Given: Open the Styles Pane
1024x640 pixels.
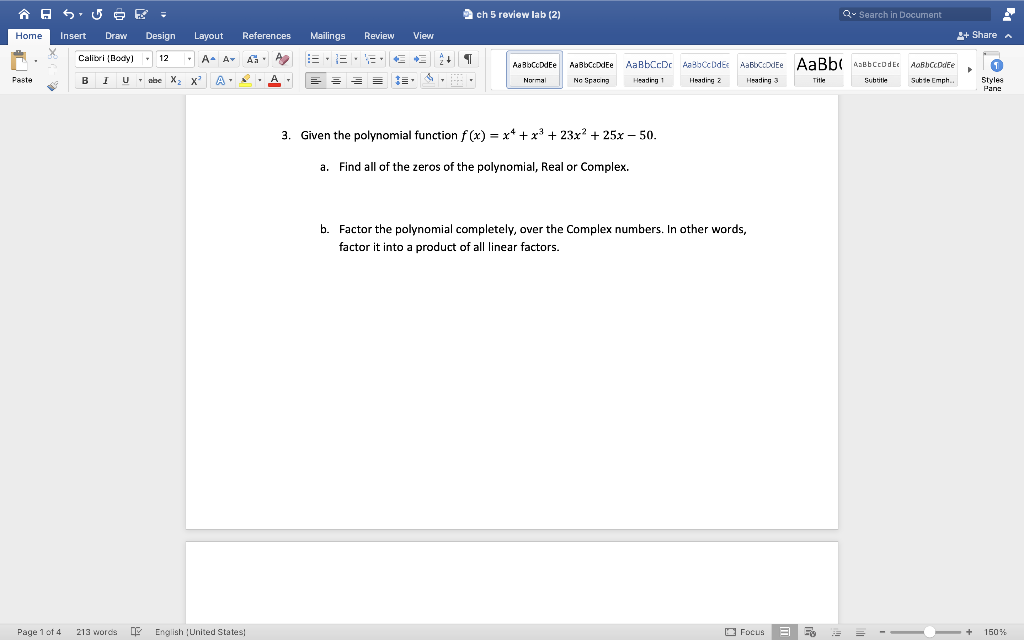Looking at the screenshot, I should tap(991, 70).
